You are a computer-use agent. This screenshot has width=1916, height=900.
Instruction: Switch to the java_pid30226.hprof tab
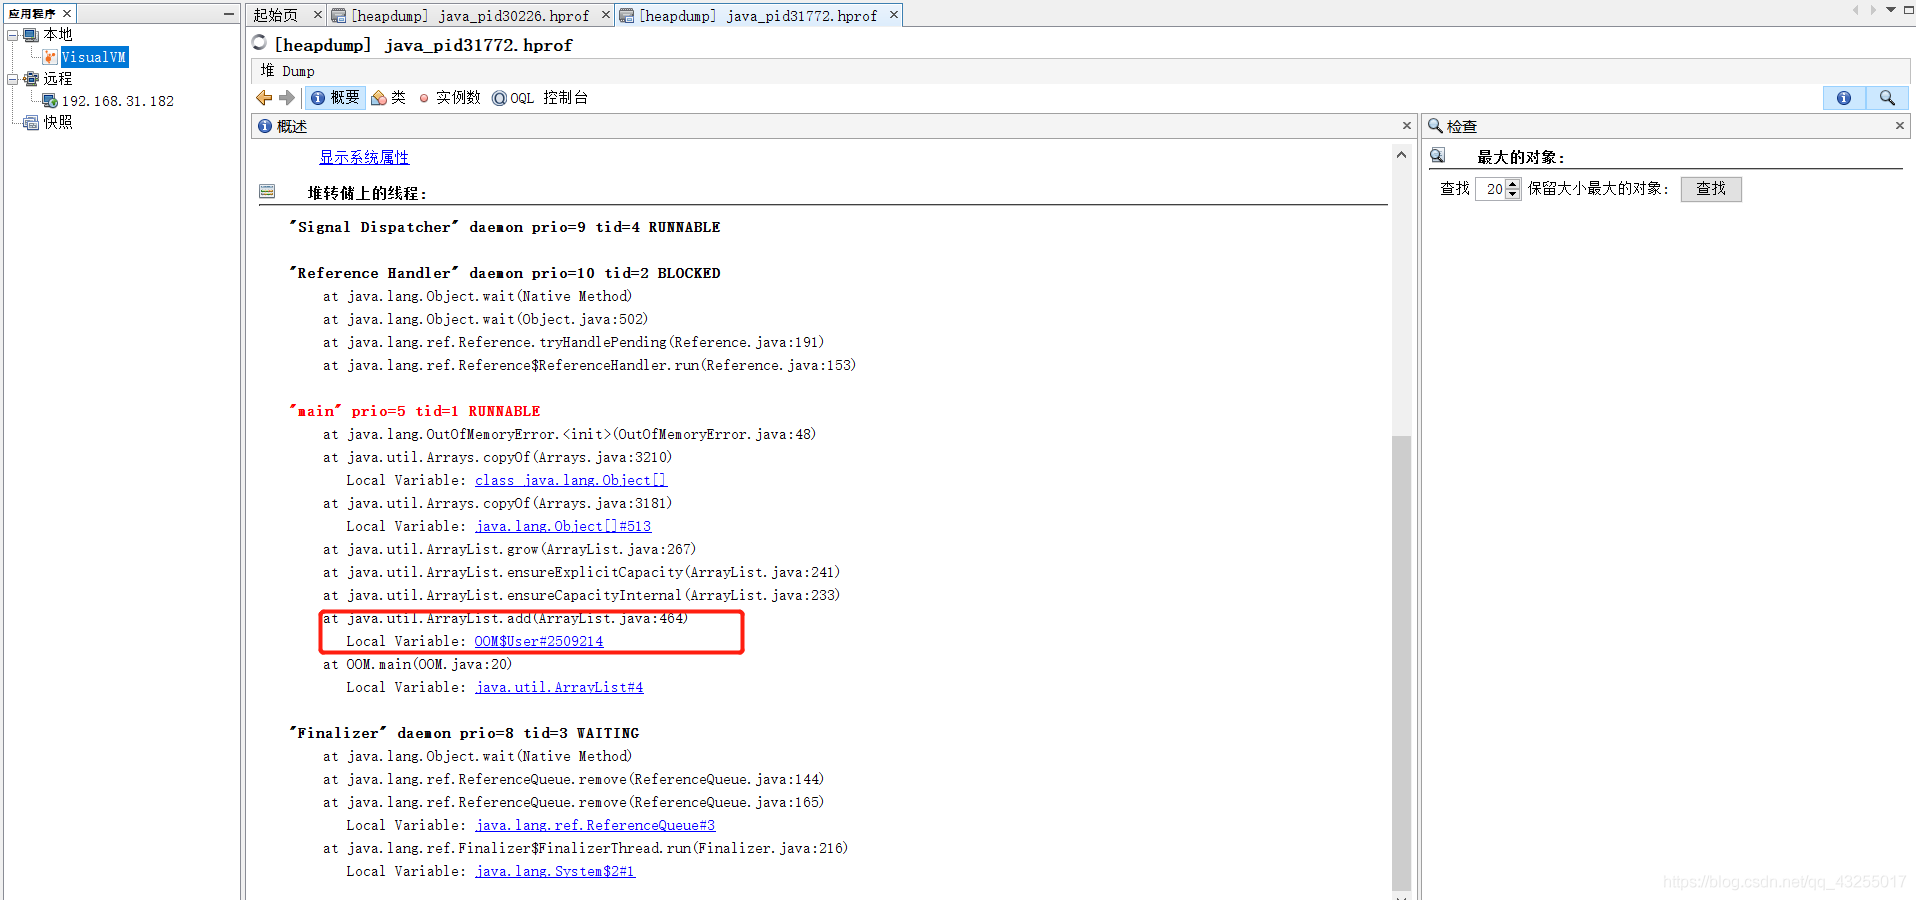[x=470, y=15]
